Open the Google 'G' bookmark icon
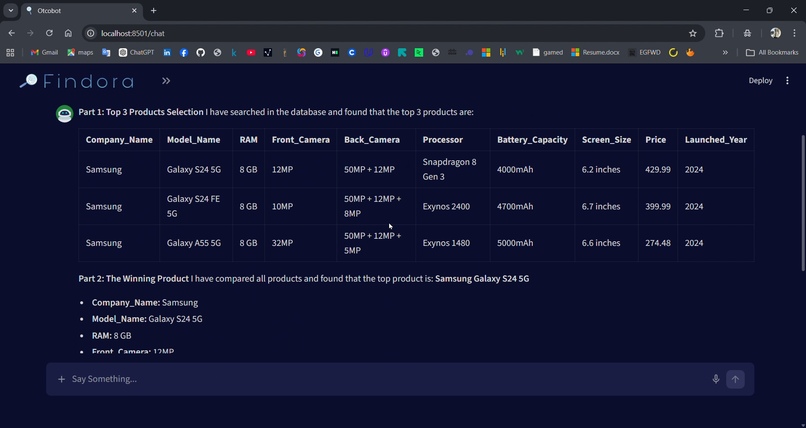806x428 pixels. 318,52
